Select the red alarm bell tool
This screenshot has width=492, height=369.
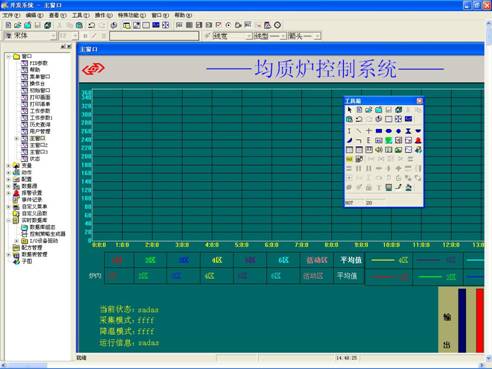[418, 140]
